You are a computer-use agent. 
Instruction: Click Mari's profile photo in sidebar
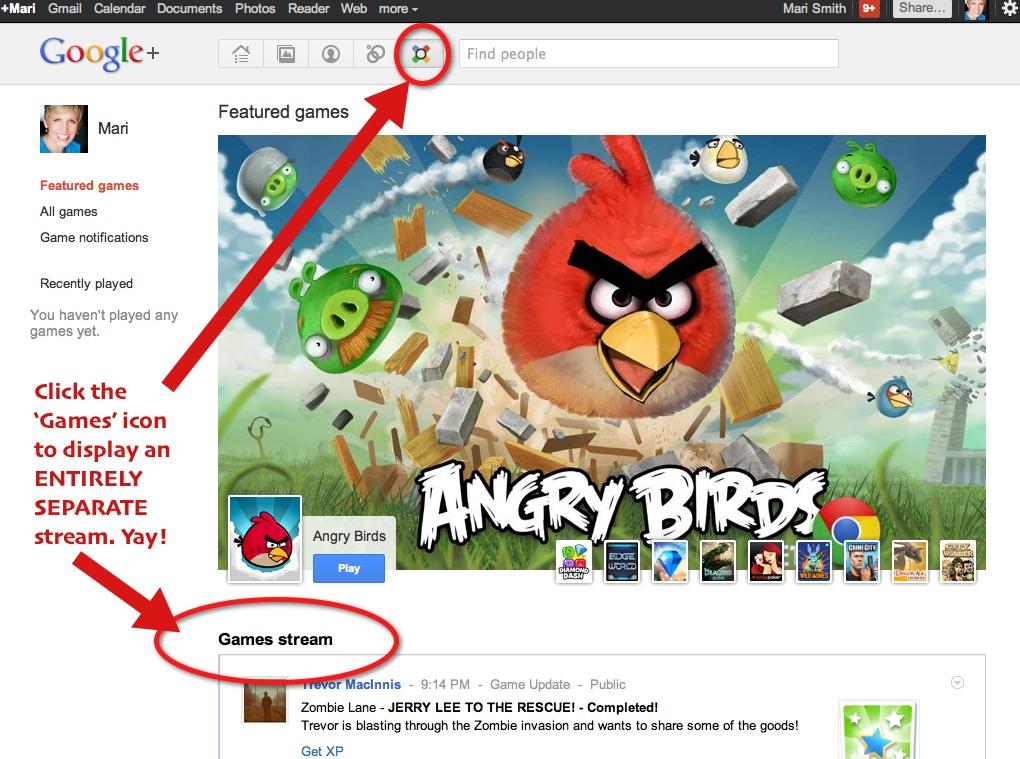64,129
